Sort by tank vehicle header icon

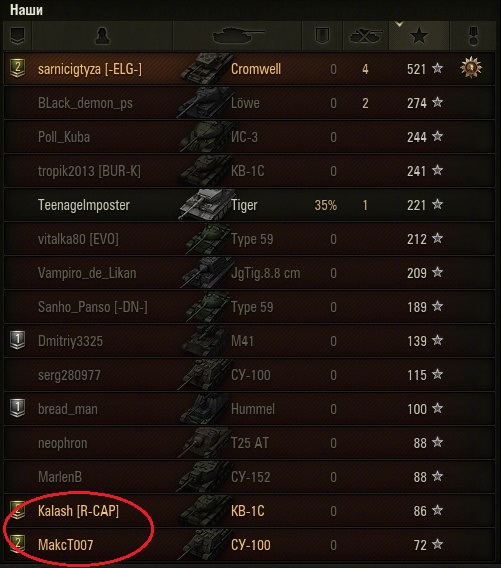click(237, 36)
